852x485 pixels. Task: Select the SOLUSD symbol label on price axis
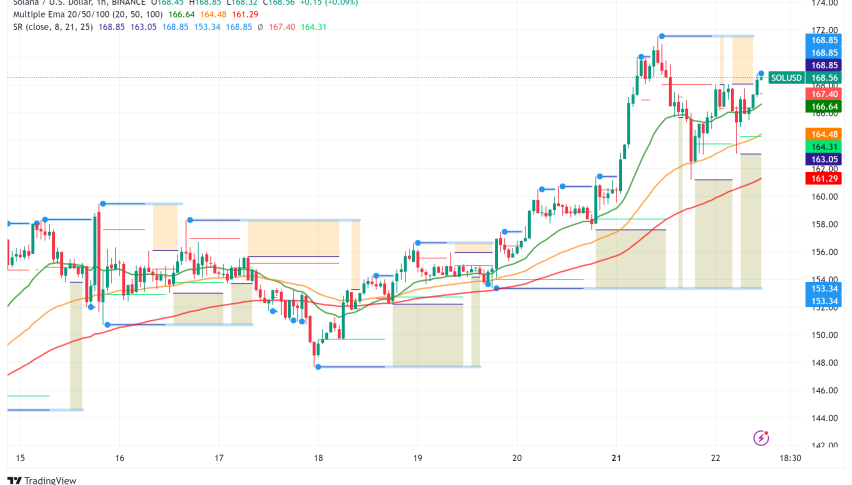click(x=786, y=78)
